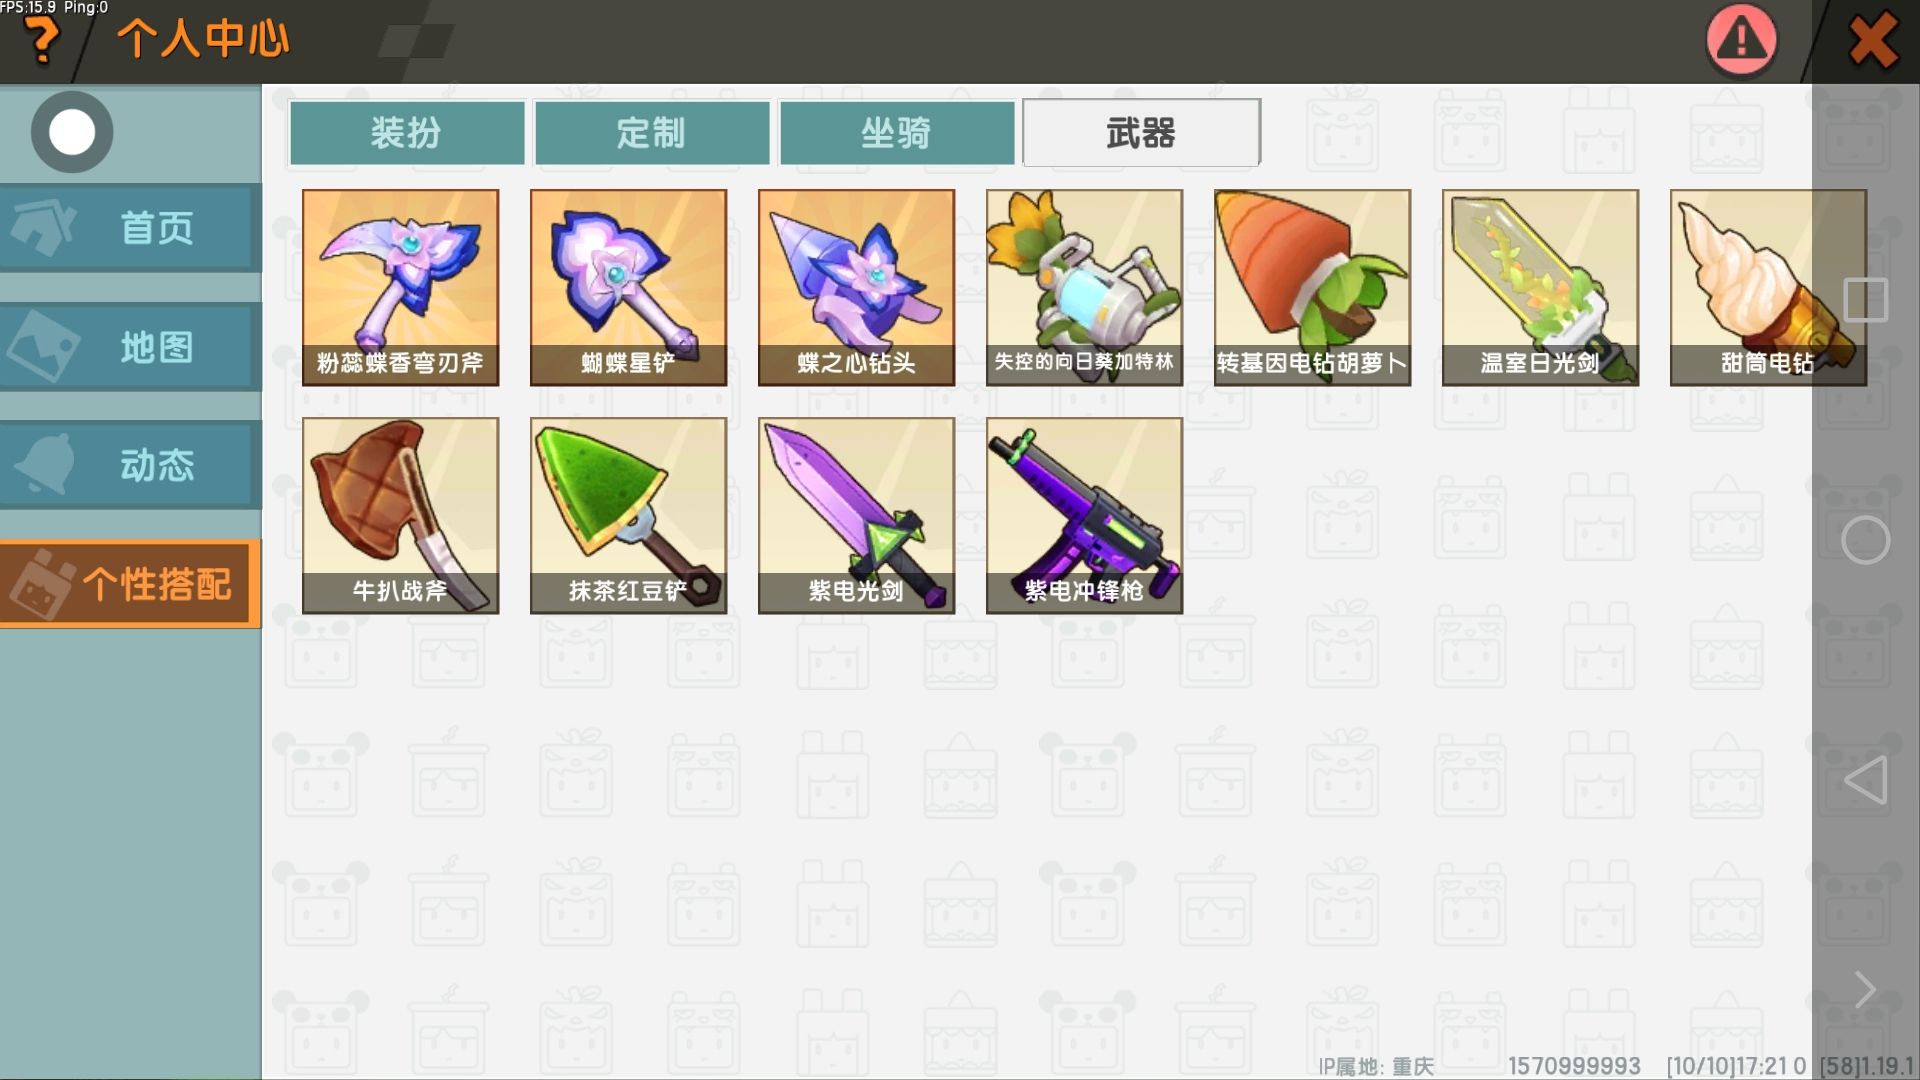1920x1080 pixels.
Task: Switch to the 装扮 tab
Action: 406,132
